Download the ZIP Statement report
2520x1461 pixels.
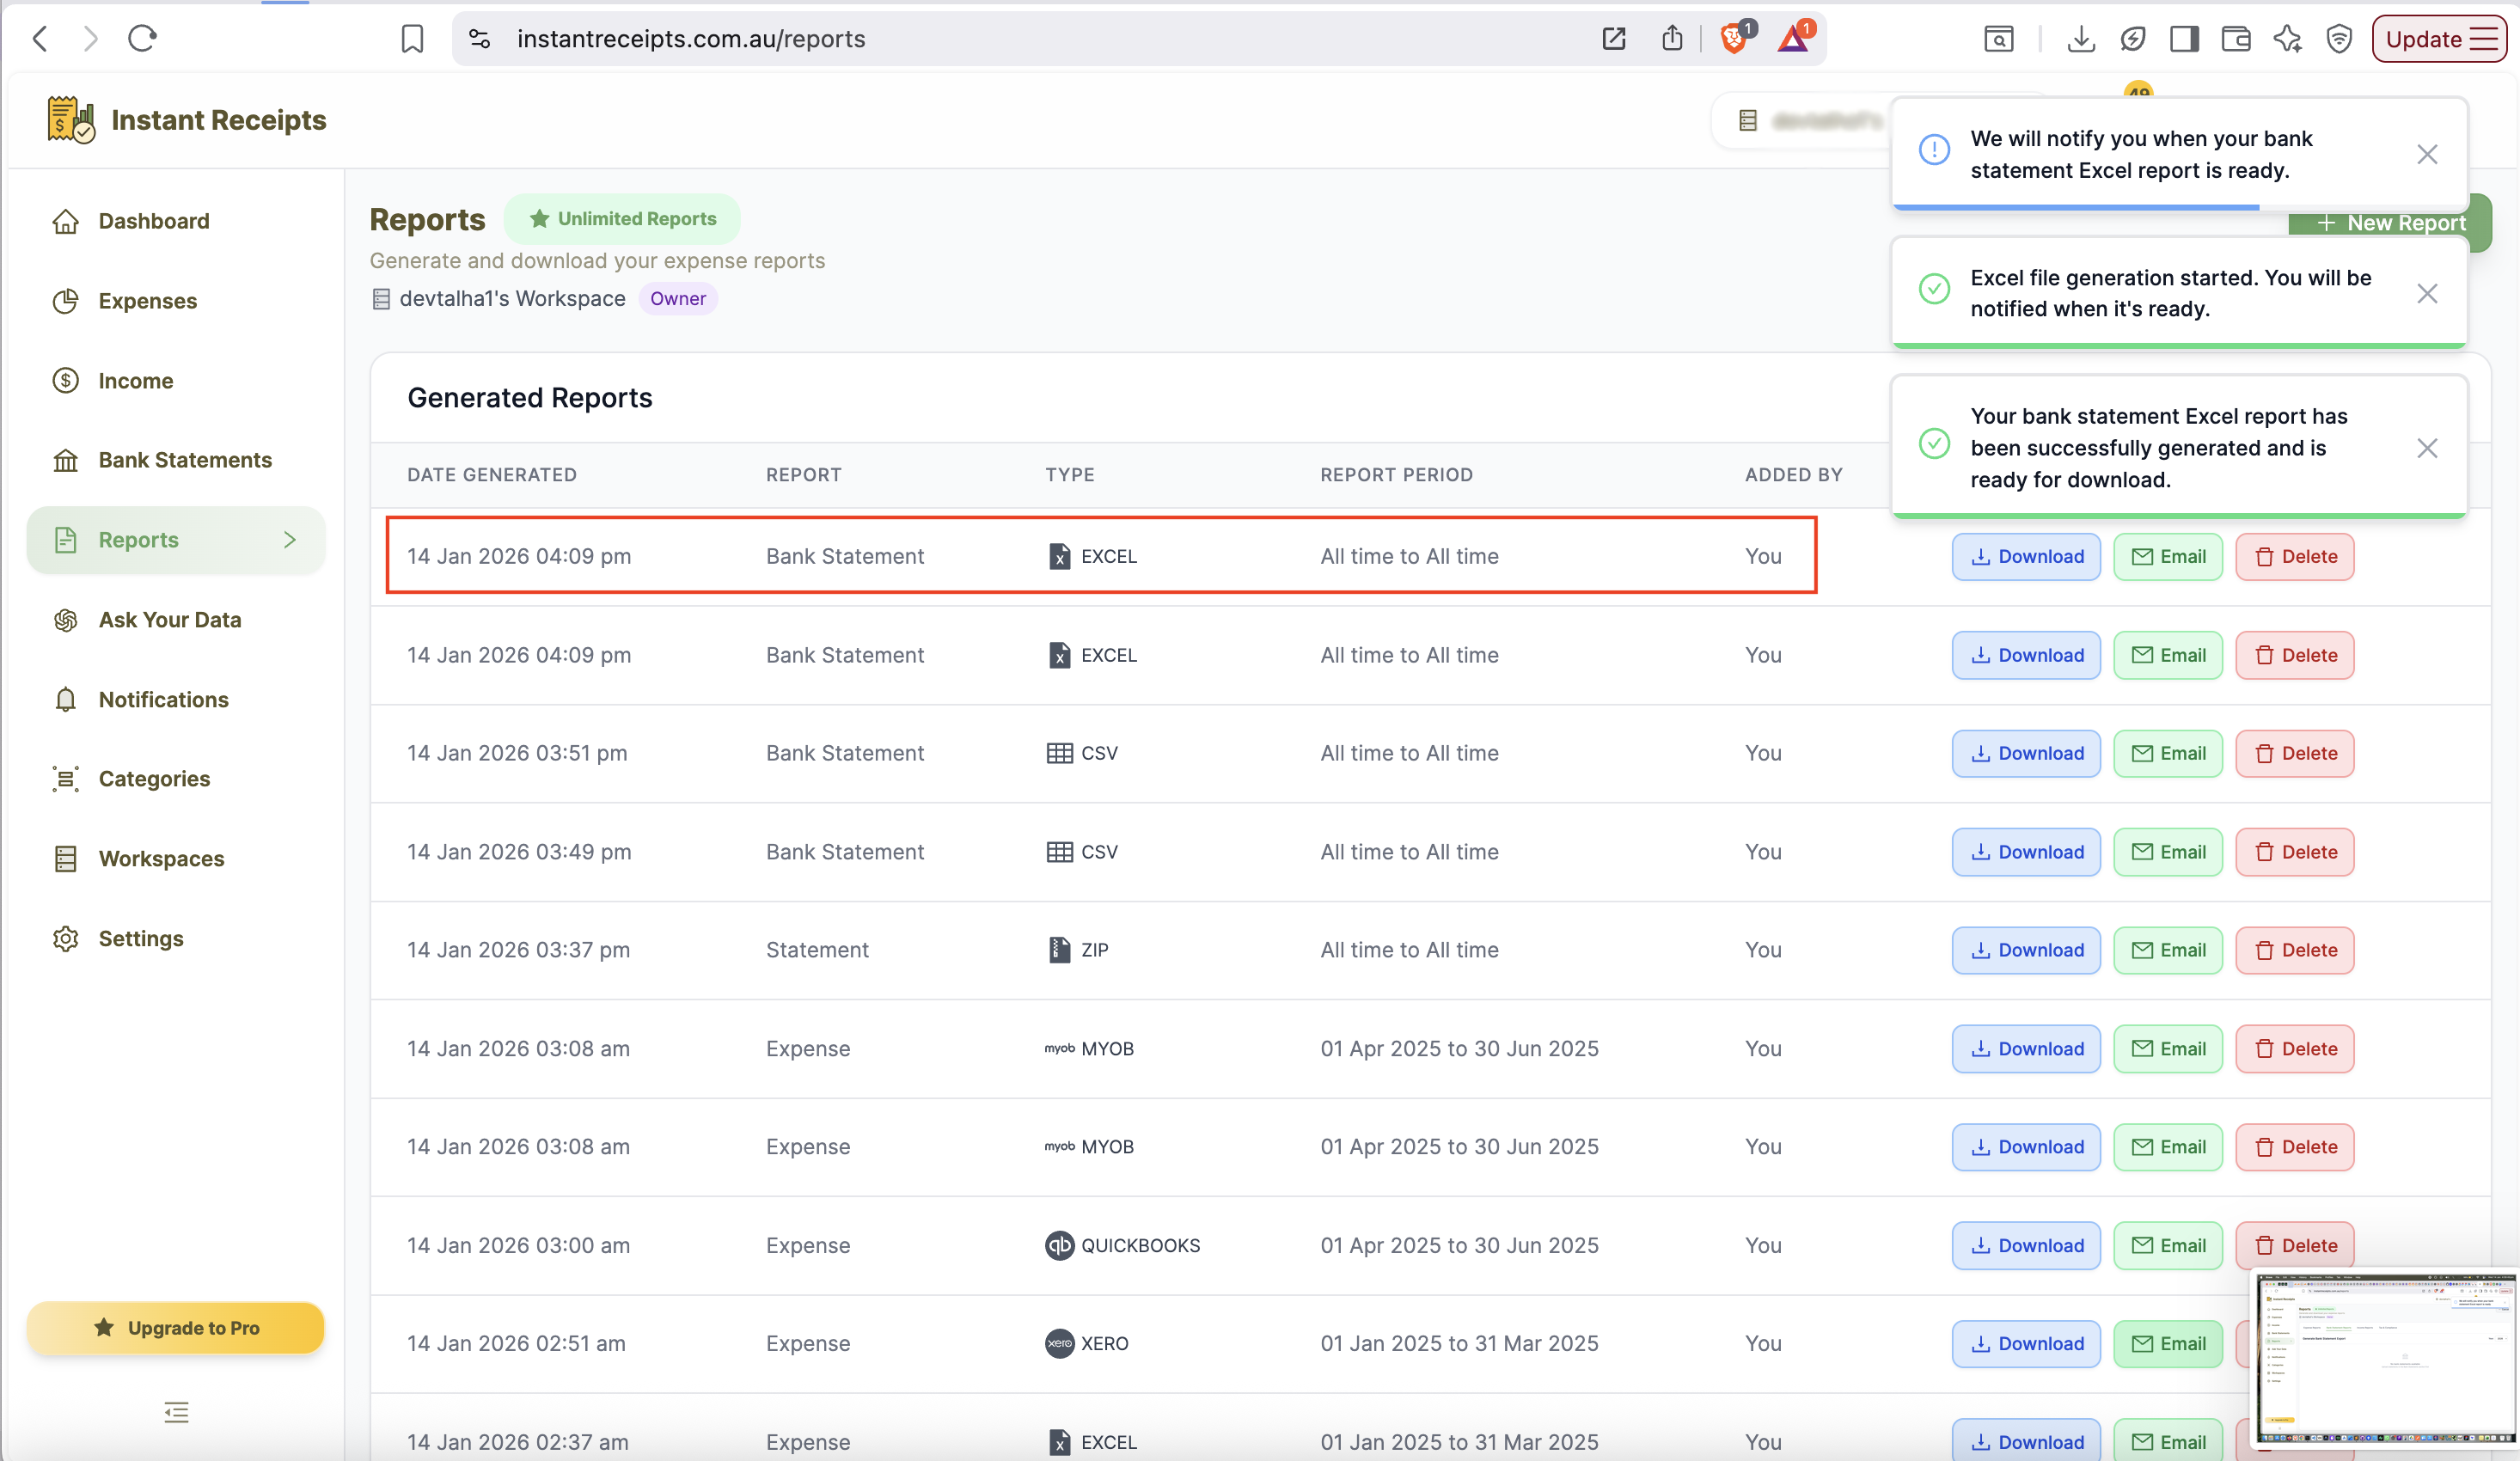tap(2026, 950)
